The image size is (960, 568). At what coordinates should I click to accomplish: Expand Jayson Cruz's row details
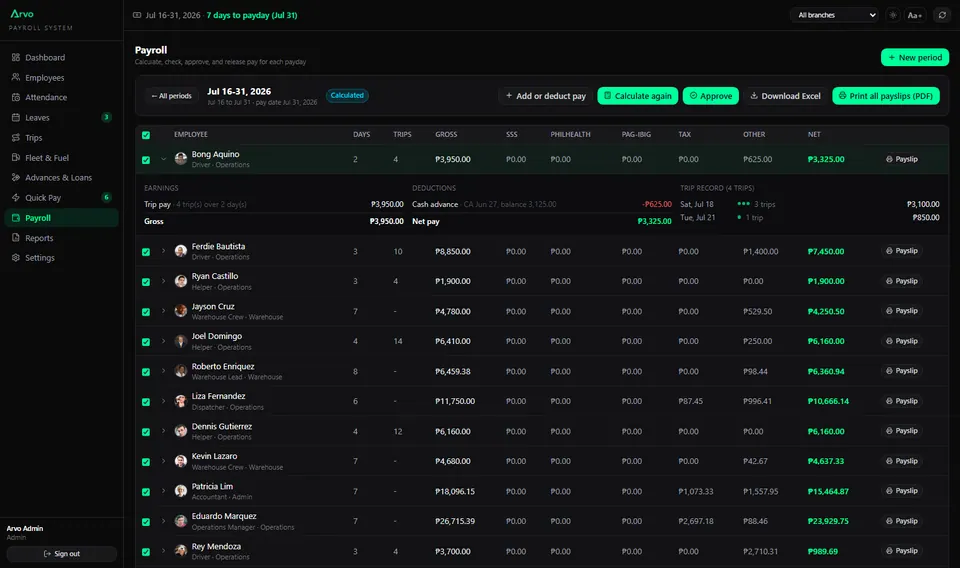(163, 311)
